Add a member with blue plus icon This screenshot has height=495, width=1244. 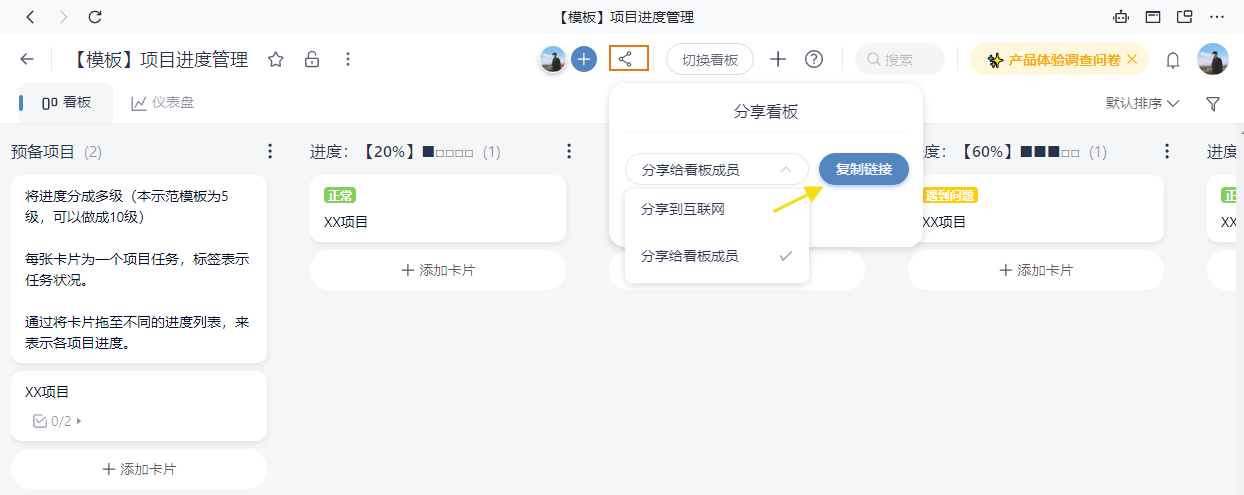click(x=584, y=59)
